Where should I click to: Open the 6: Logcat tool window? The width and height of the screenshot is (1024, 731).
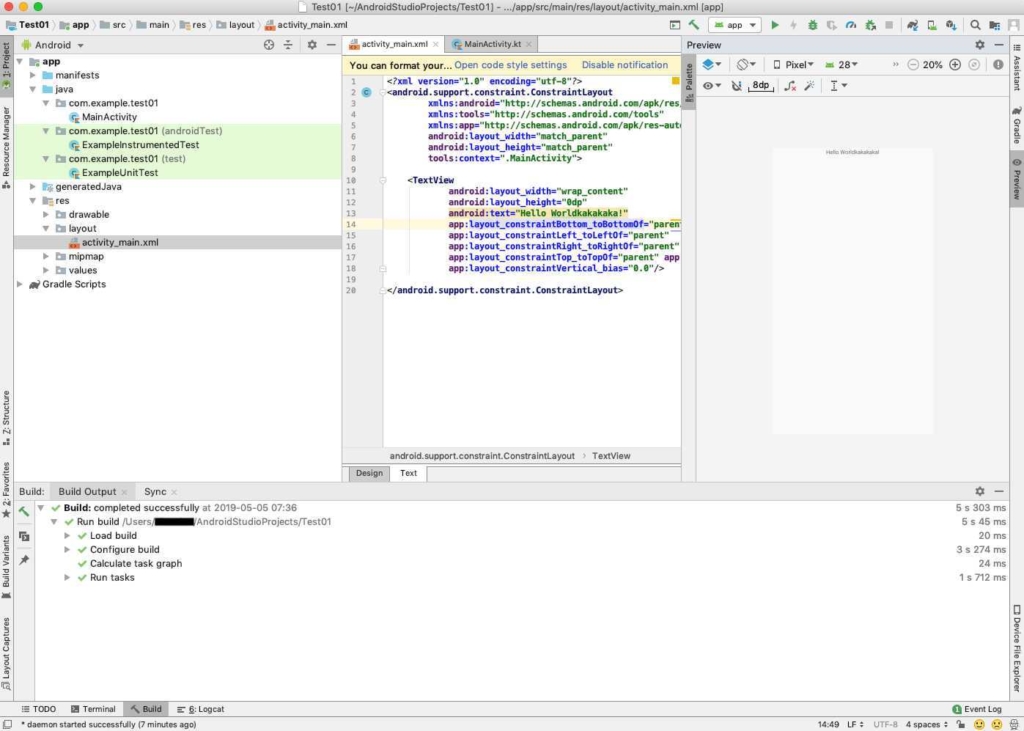[x=200, y=709]
